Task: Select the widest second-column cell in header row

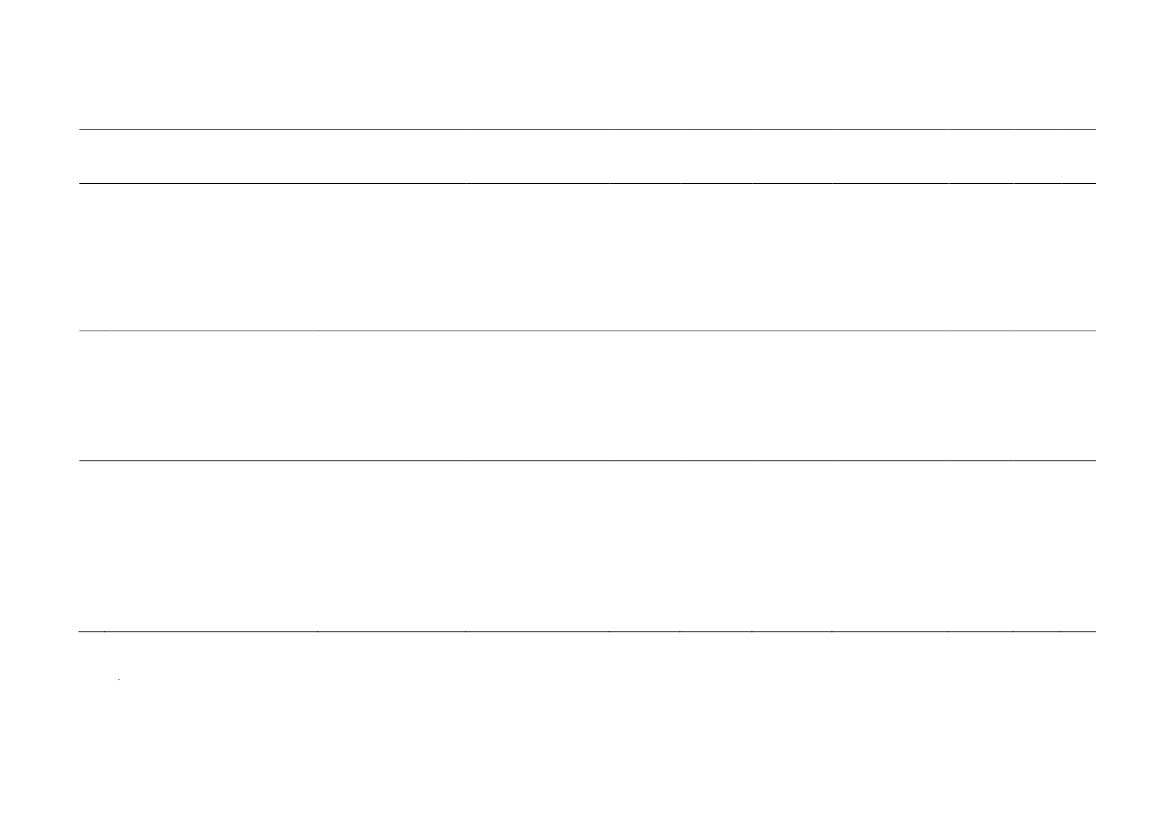Action: point(211,157)
